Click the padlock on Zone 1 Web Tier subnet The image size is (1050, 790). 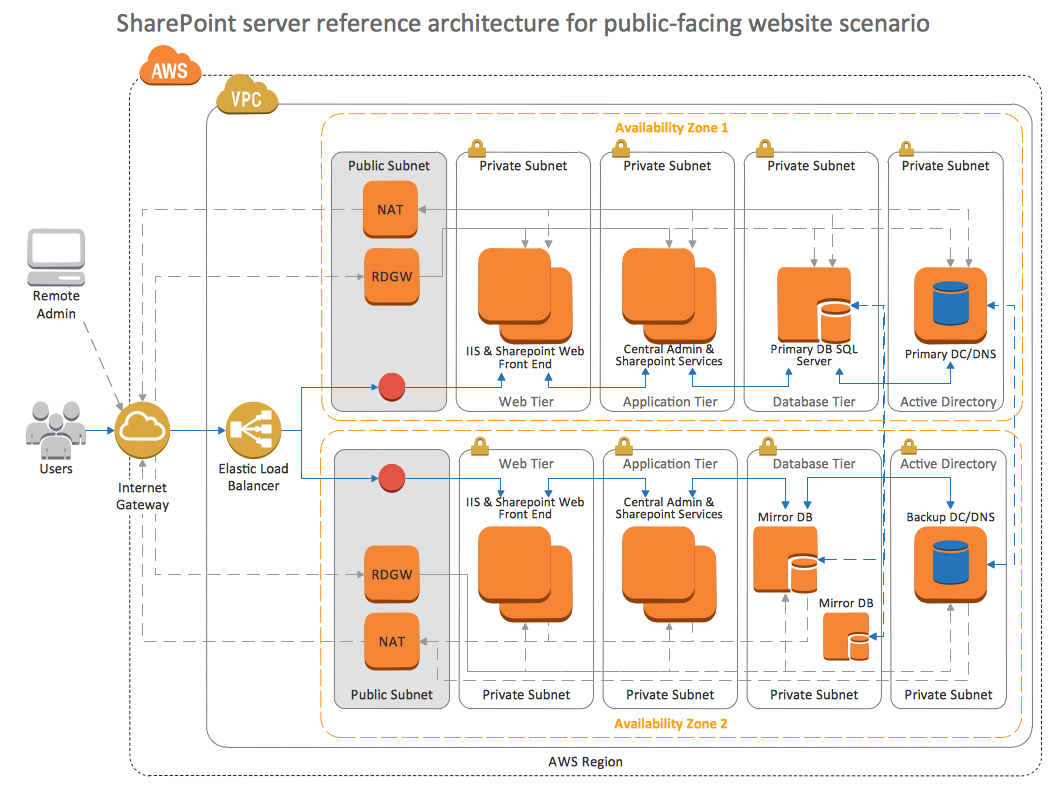click(477, 148)
